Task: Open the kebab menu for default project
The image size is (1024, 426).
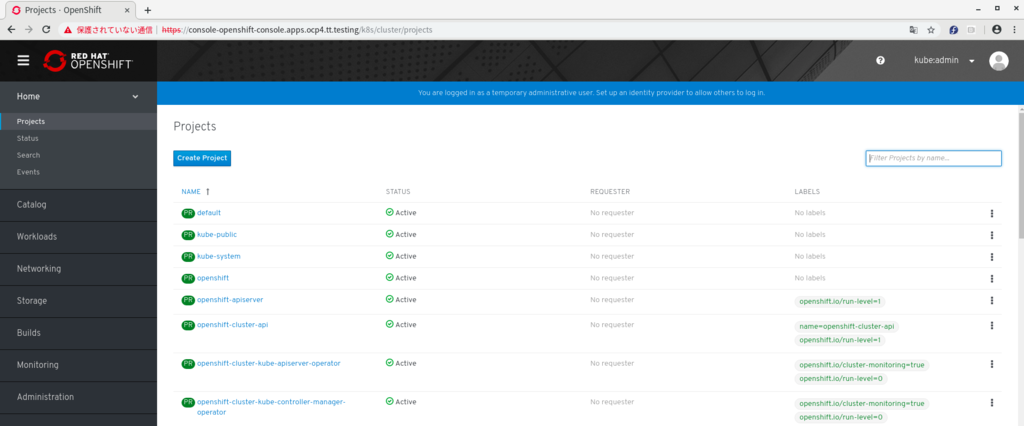Action: (x=991, y=214)
